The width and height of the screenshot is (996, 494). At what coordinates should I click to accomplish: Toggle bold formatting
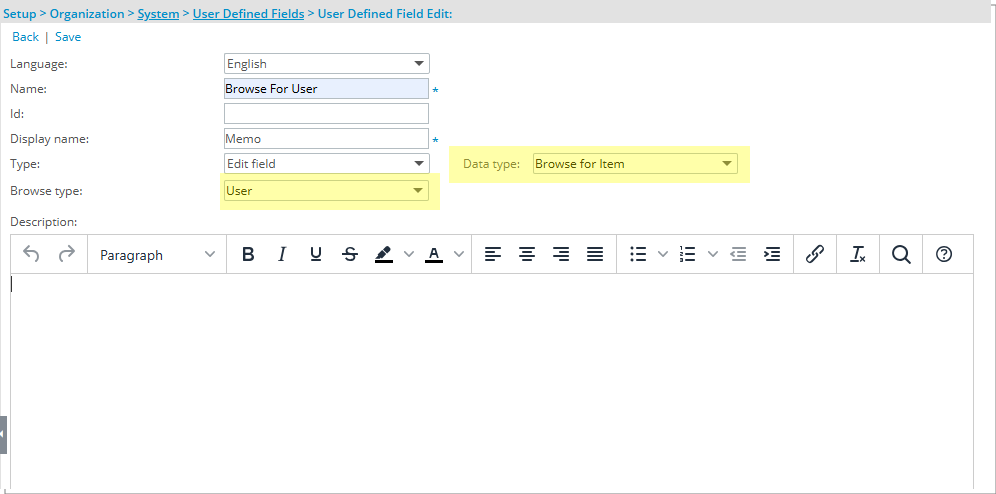248,255
